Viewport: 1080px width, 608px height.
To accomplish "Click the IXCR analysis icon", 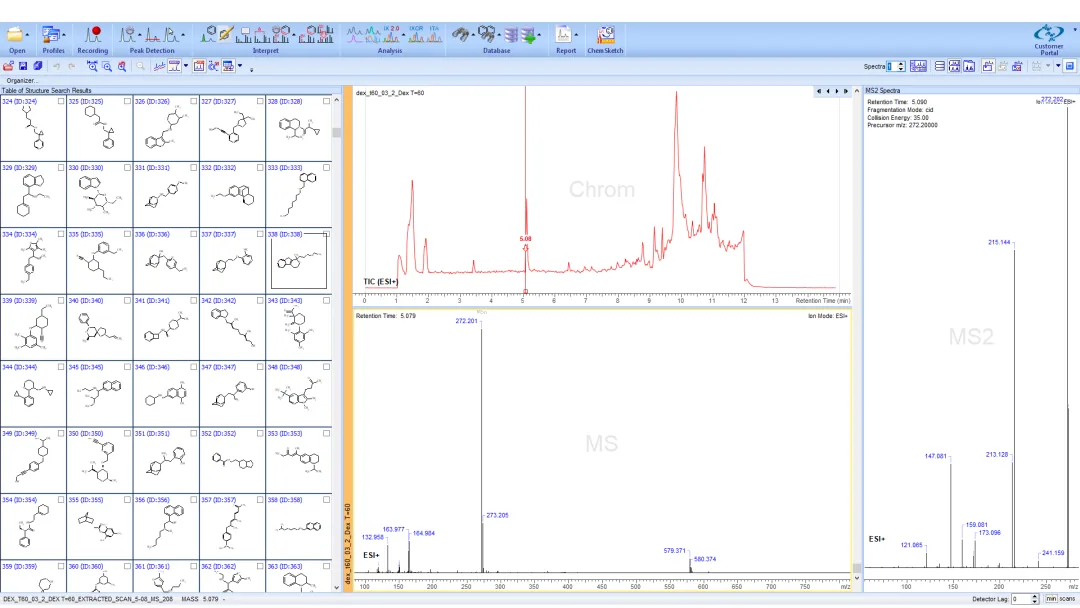I will (416, 34).
